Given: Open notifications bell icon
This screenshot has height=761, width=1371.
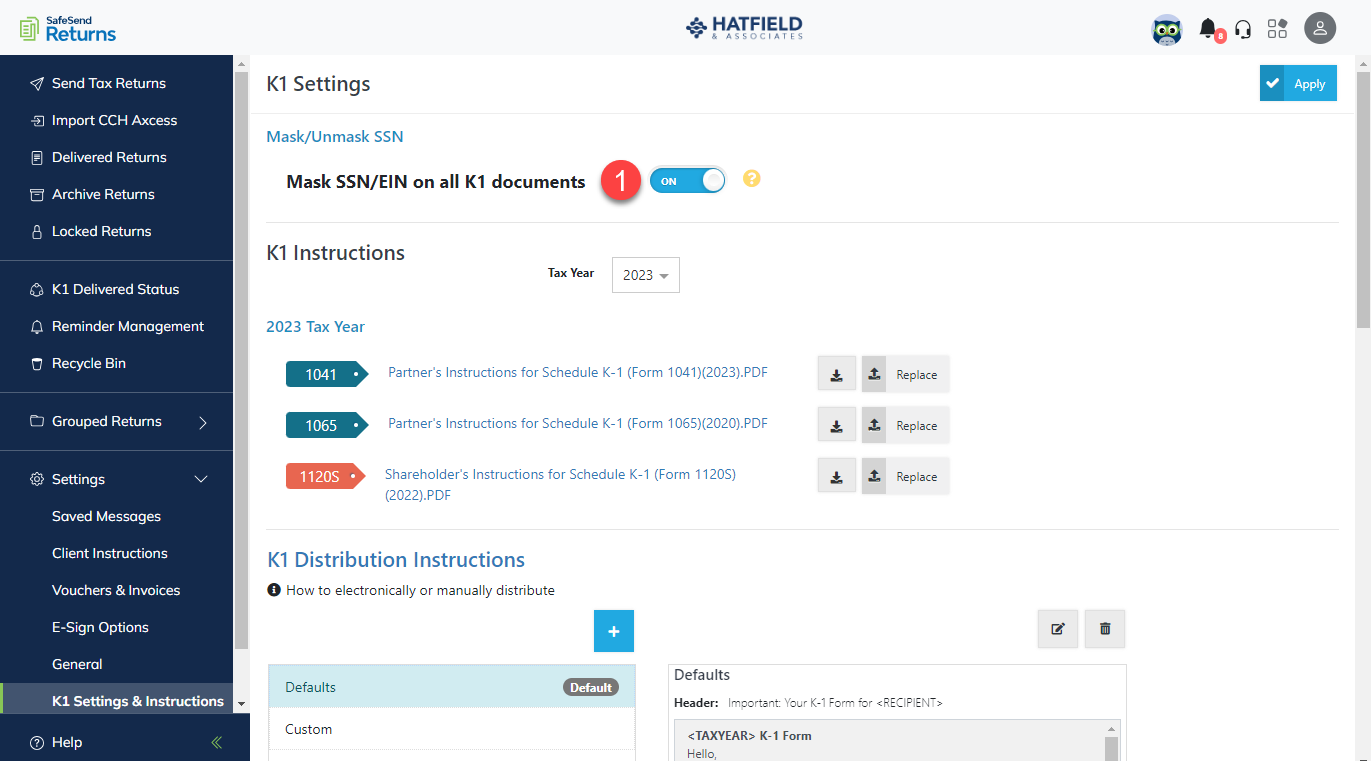Looking at the screenshot, I should pyautogui.click(x=1209, y=28).
